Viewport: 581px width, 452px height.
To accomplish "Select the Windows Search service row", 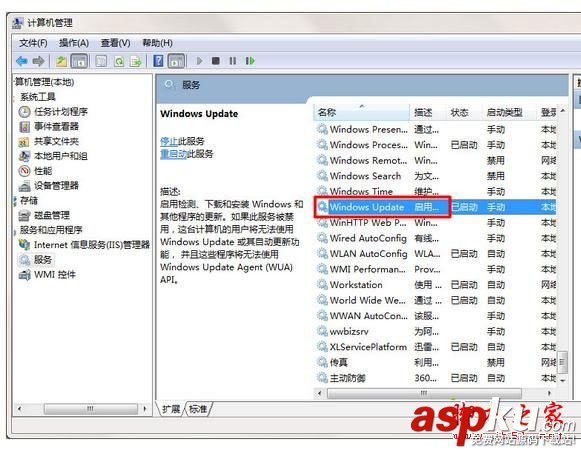I will tap(436, 176).
